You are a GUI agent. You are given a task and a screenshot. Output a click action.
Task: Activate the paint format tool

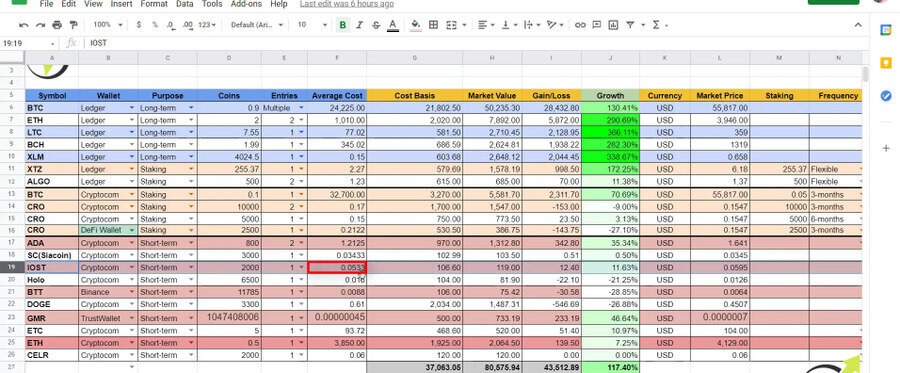point(73,25)
